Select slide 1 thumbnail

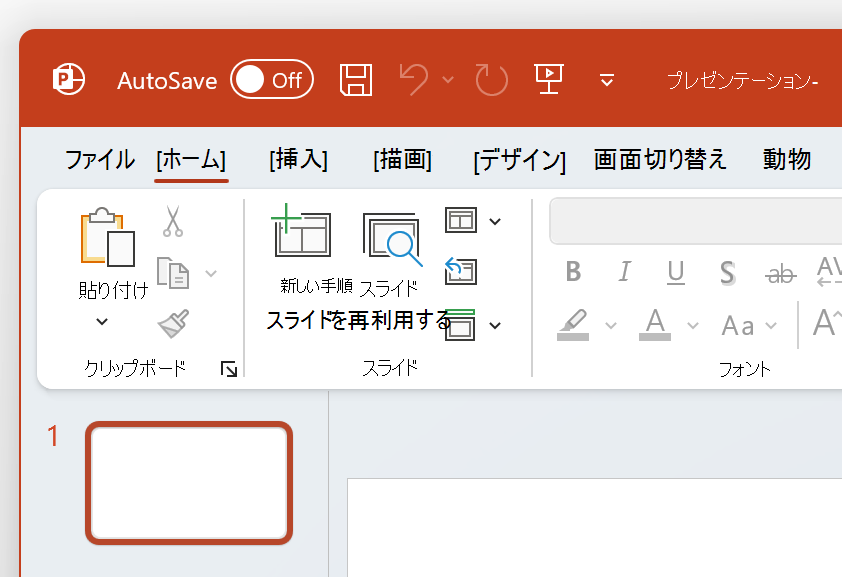(189, 483)
